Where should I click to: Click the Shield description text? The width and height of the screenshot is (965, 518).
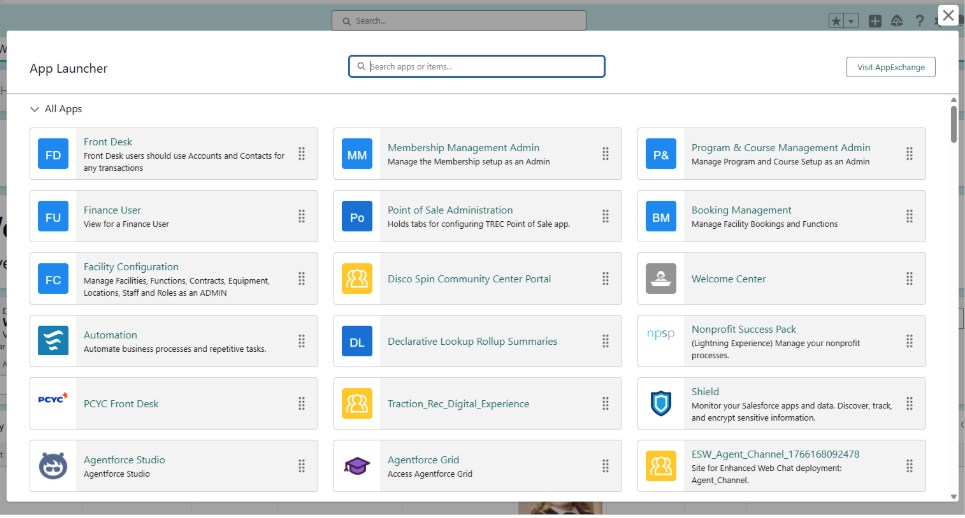[791, 412]
